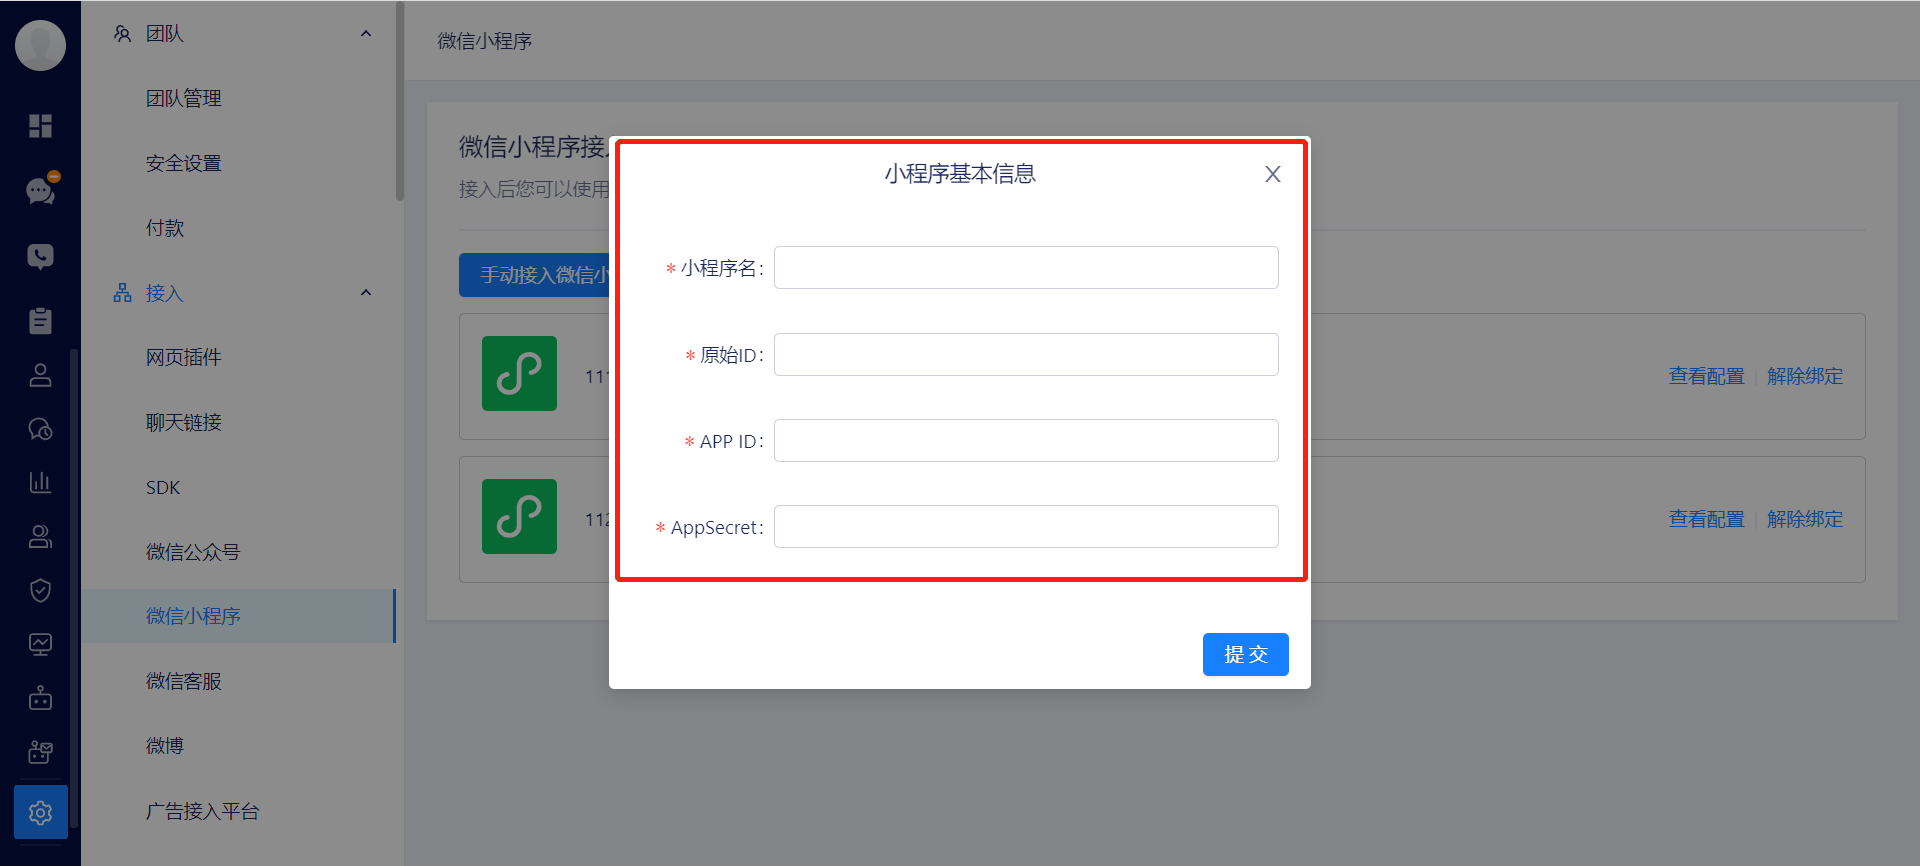The width and height of the screenshot is (1920, 866).
Task: Click the 团队 people icon
Action: (x=122, y=34)
